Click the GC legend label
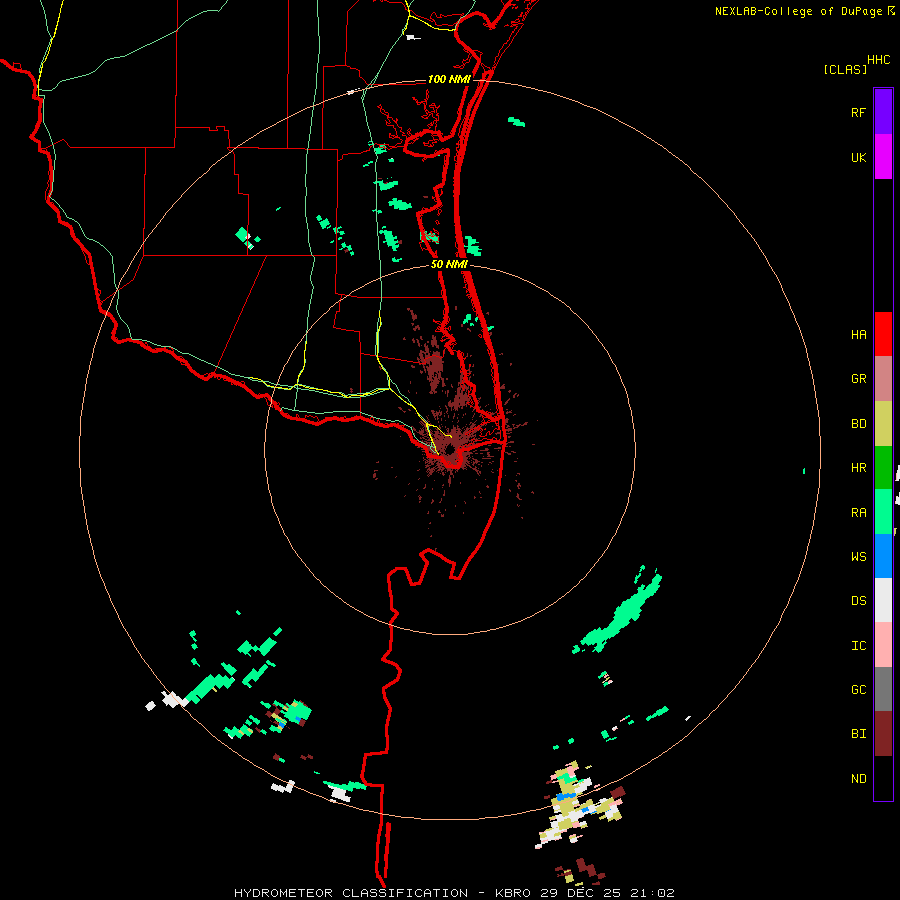This screenshot has width=900, height=900. tap(858, 690)
